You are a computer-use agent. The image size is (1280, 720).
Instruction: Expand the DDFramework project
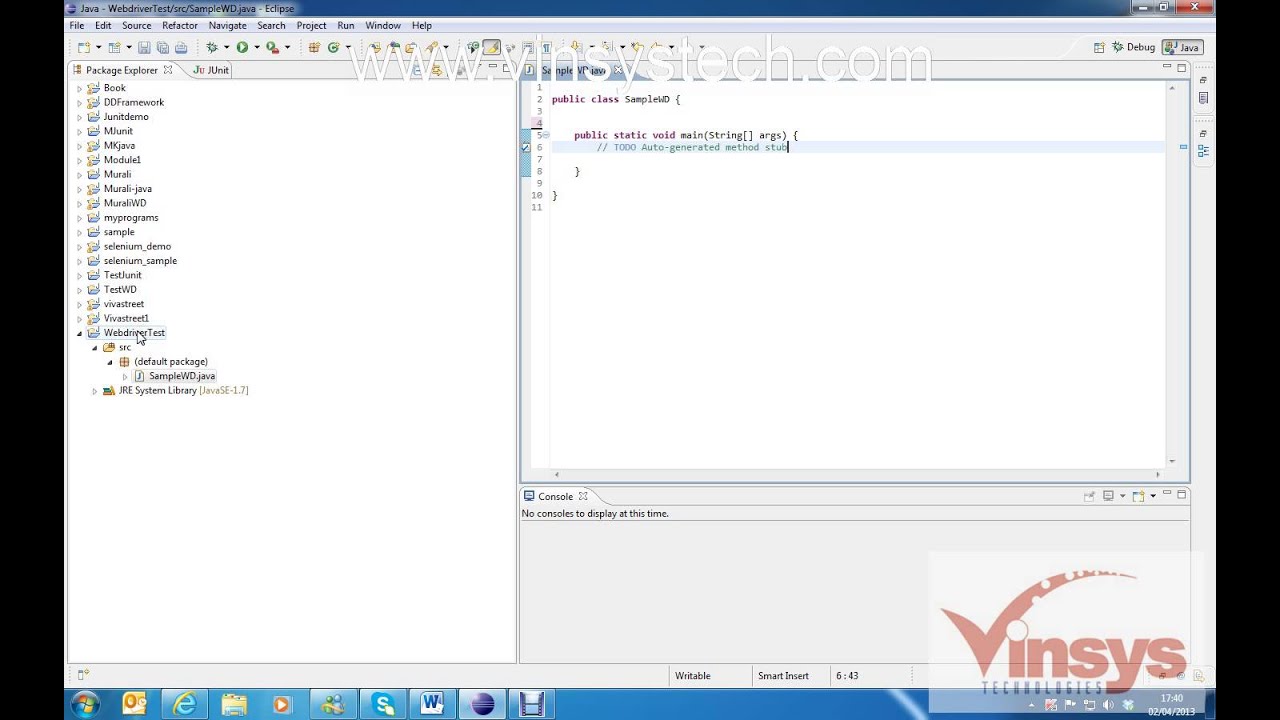[x=80, y=102]
